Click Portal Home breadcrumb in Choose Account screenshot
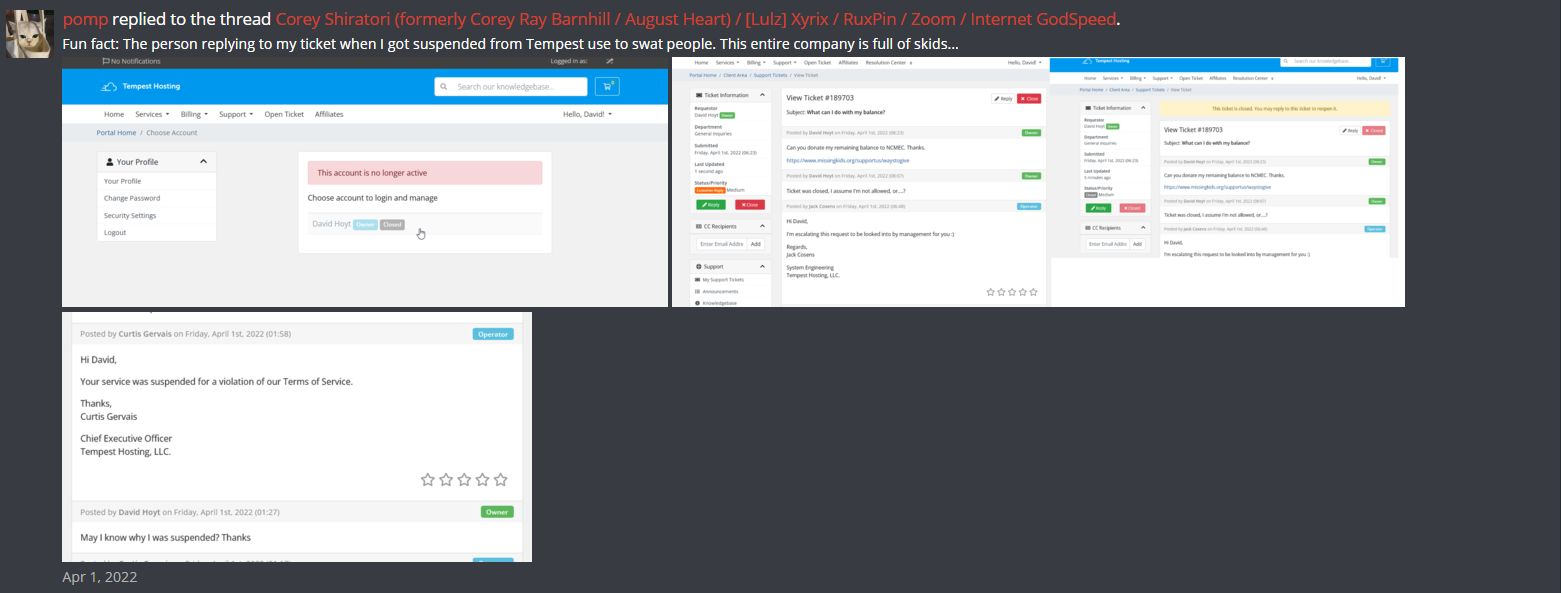The width and height of the screenshot is (1561, 593). [116, 132]
